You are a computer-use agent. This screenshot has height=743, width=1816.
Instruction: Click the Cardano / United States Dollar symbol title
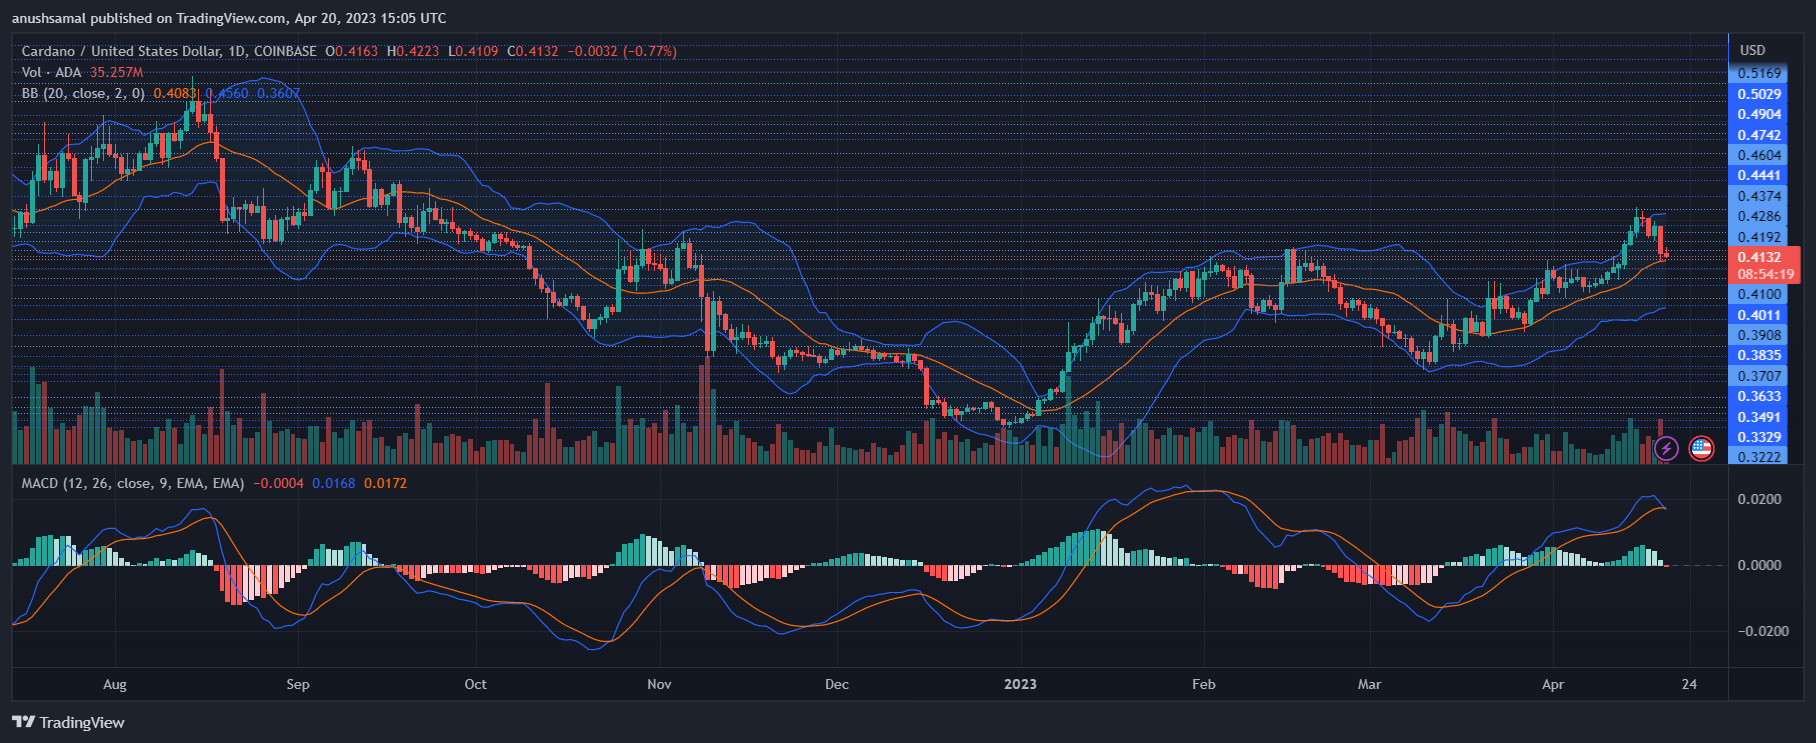169,51
